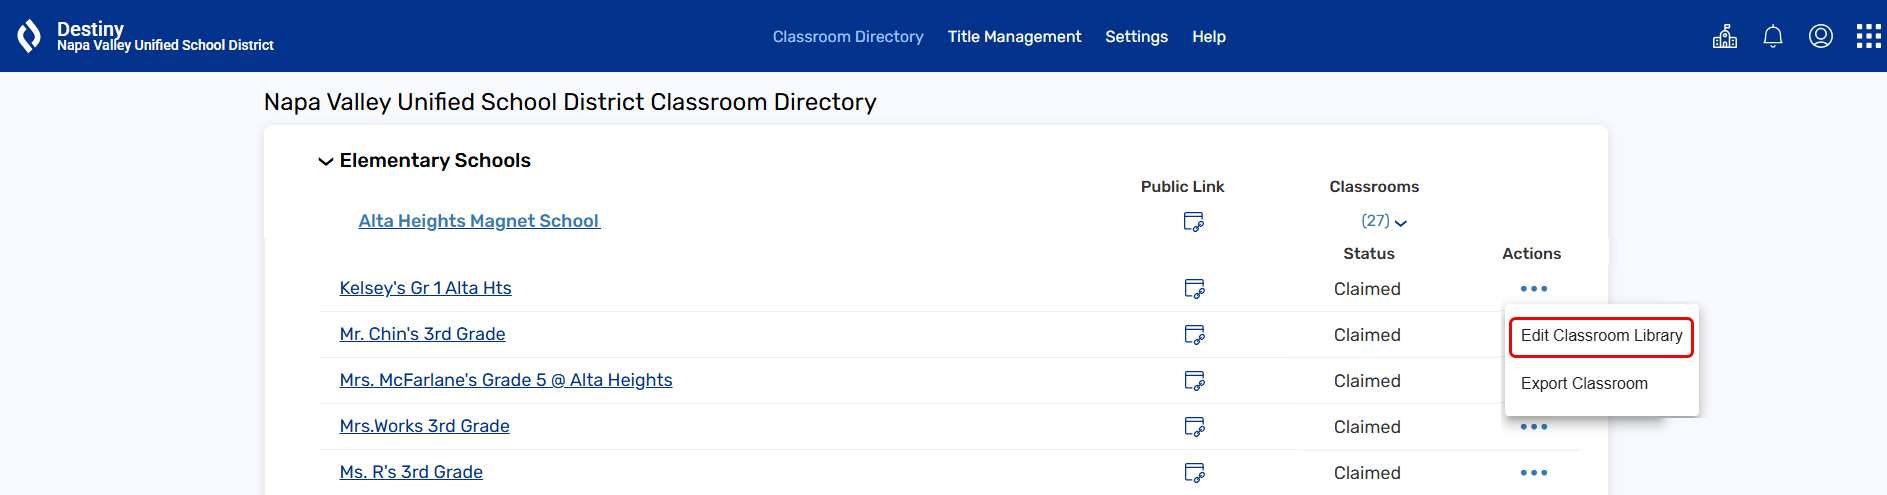The height and width of the screenshot is (495, 1887).
Task: Click the Classrooms column header
Action: pyautogui.click(x=1374, y=187)
